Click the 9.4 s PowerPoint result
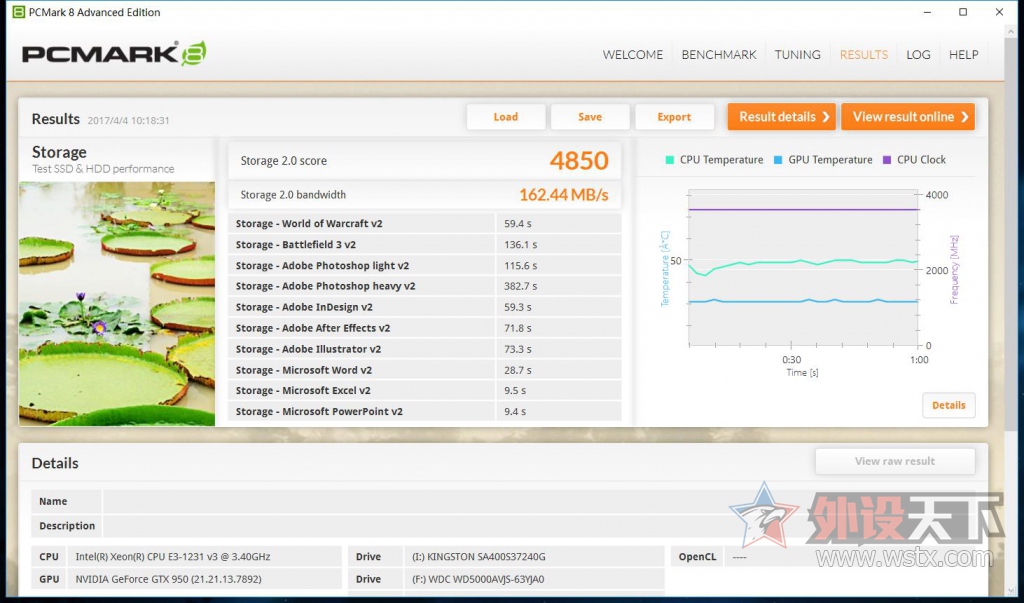 (x=515, y=412)
